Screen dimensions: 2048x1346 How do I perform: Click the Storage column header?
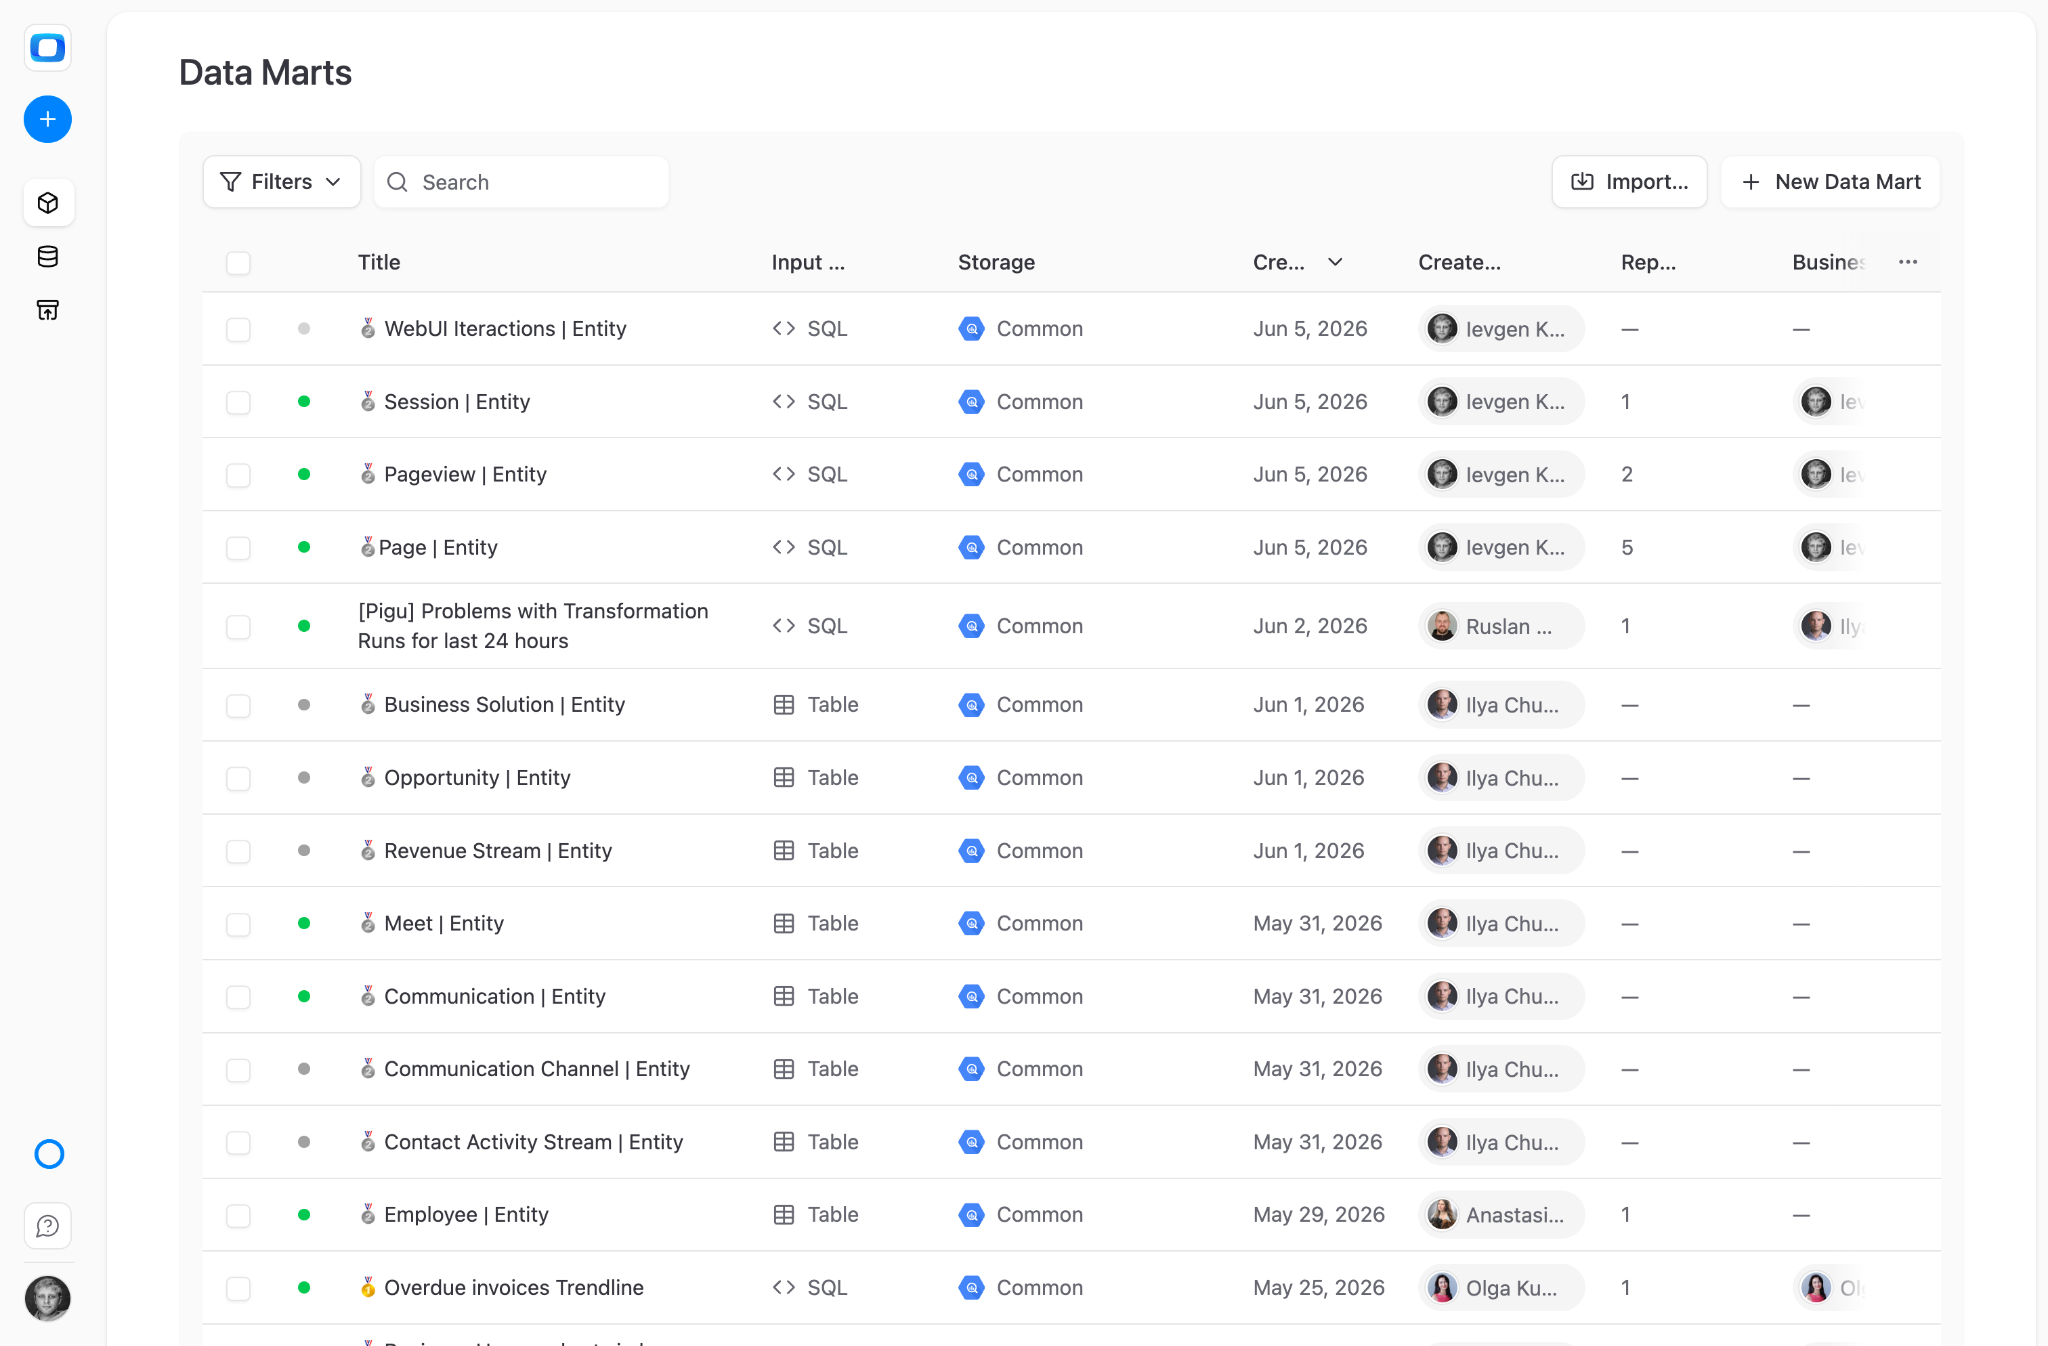(x=996, y=262)
